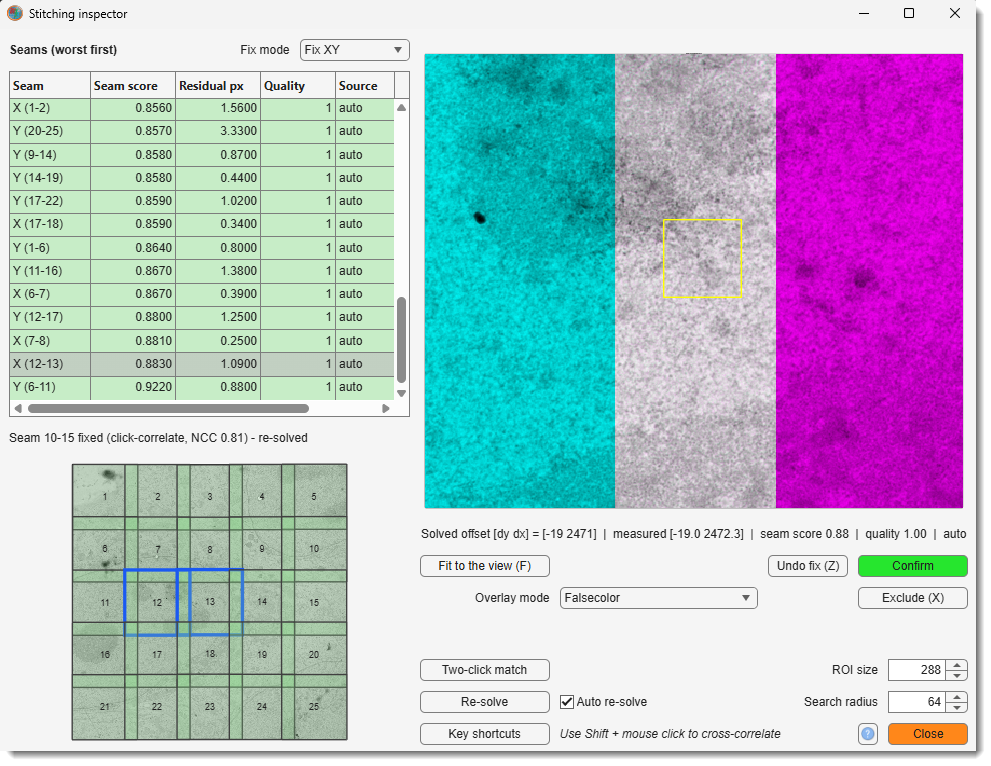Screen dimensions: 991x766
Task: Click the Re-solve button
Action: coord(485,702)
